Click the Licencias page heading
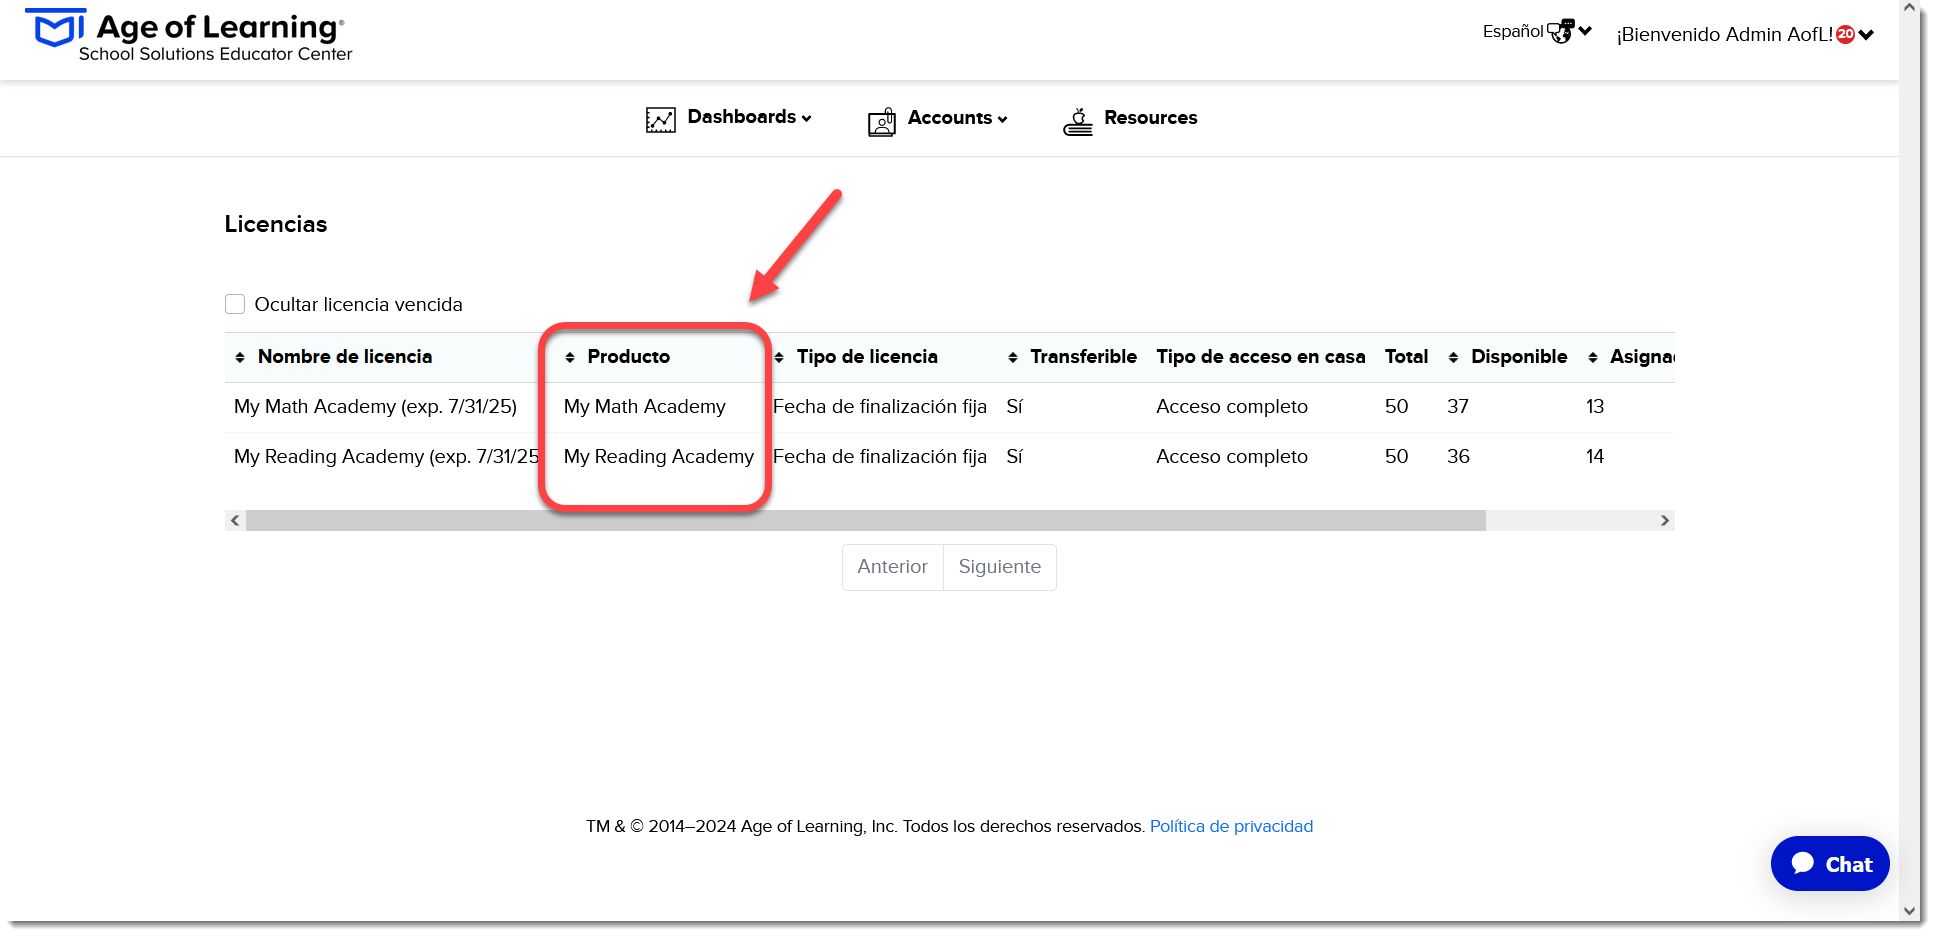Viewport: 1935px width, 936px height. (x=276, y=224)
